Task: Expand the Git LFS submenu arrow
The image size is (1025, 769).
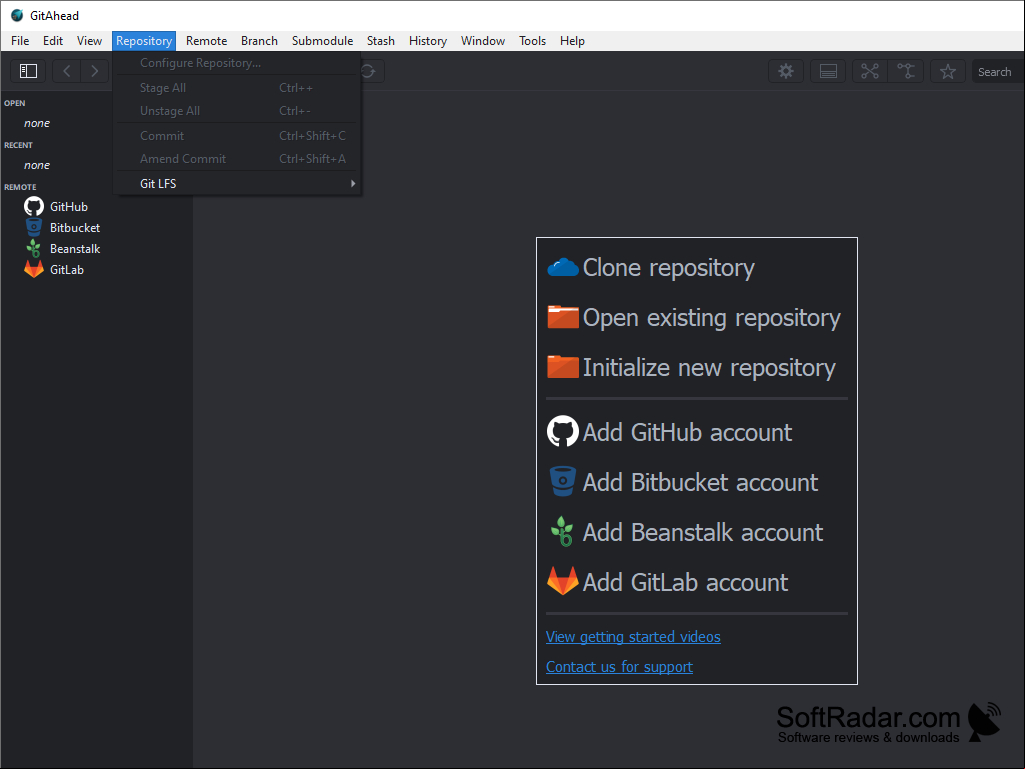Action: 353,184
